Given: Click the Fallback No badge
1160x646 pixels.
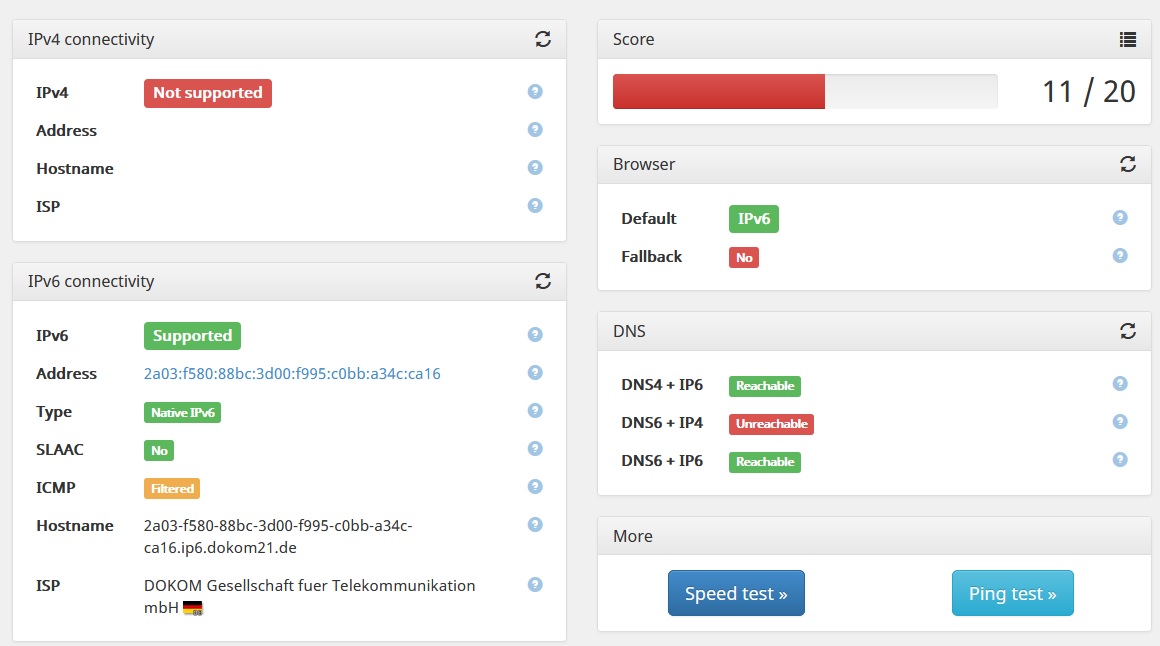Looking at the screenshot, I should (x=744, y=258).
